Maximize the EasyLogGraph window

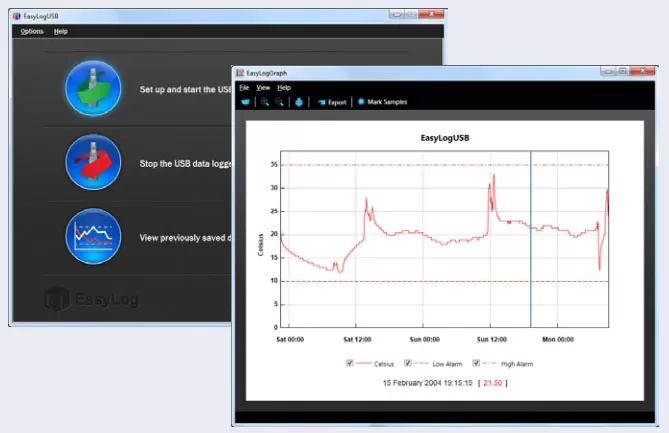pyautogui.click(x=623, y=71)
